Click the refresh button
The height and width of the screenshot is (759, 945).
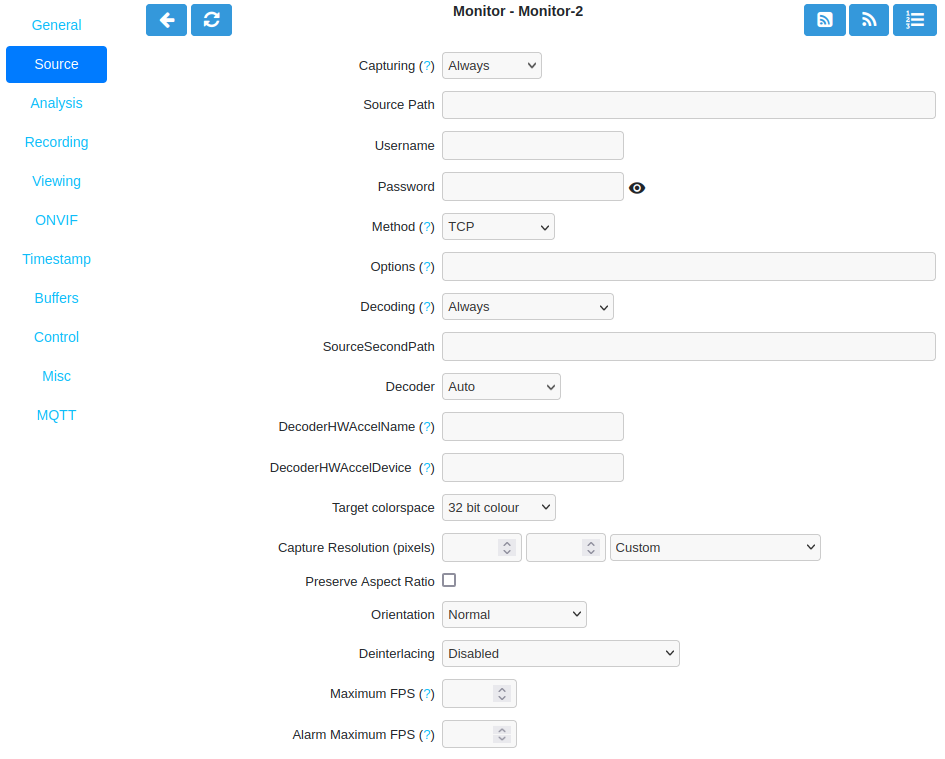(212, 20)
